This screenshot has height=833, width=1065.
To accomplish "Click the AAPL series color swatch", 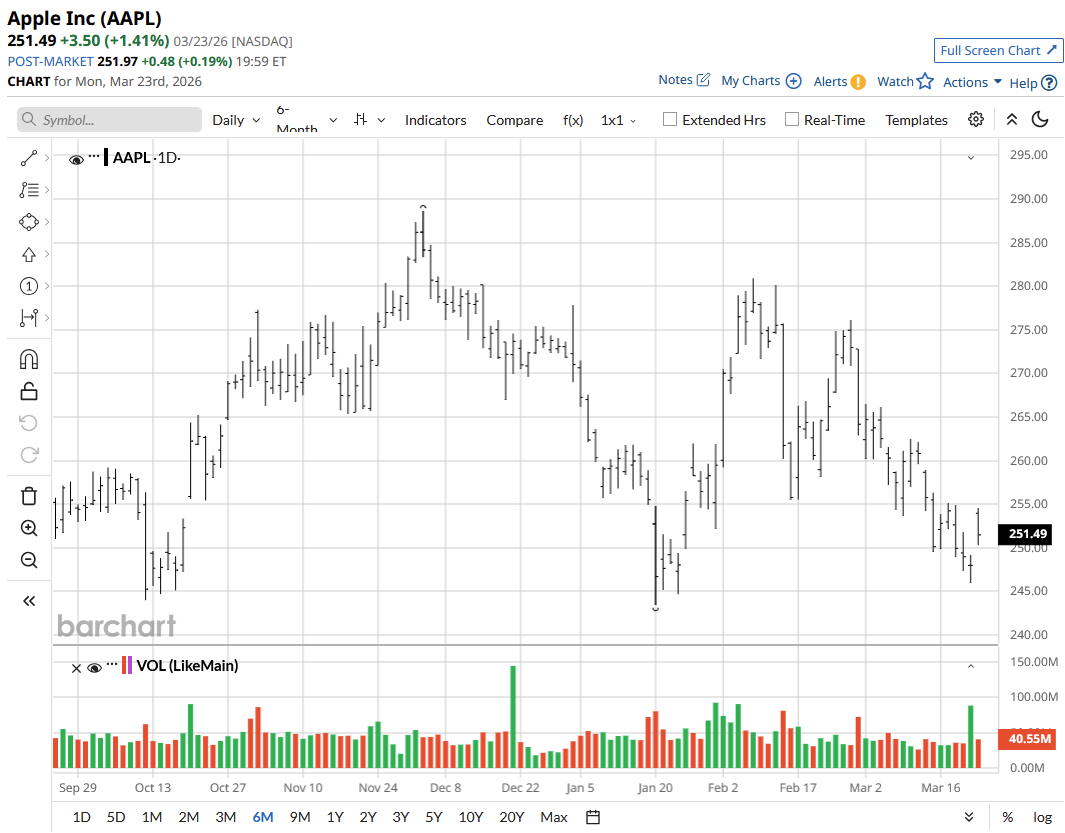I will tap(106, 158).
